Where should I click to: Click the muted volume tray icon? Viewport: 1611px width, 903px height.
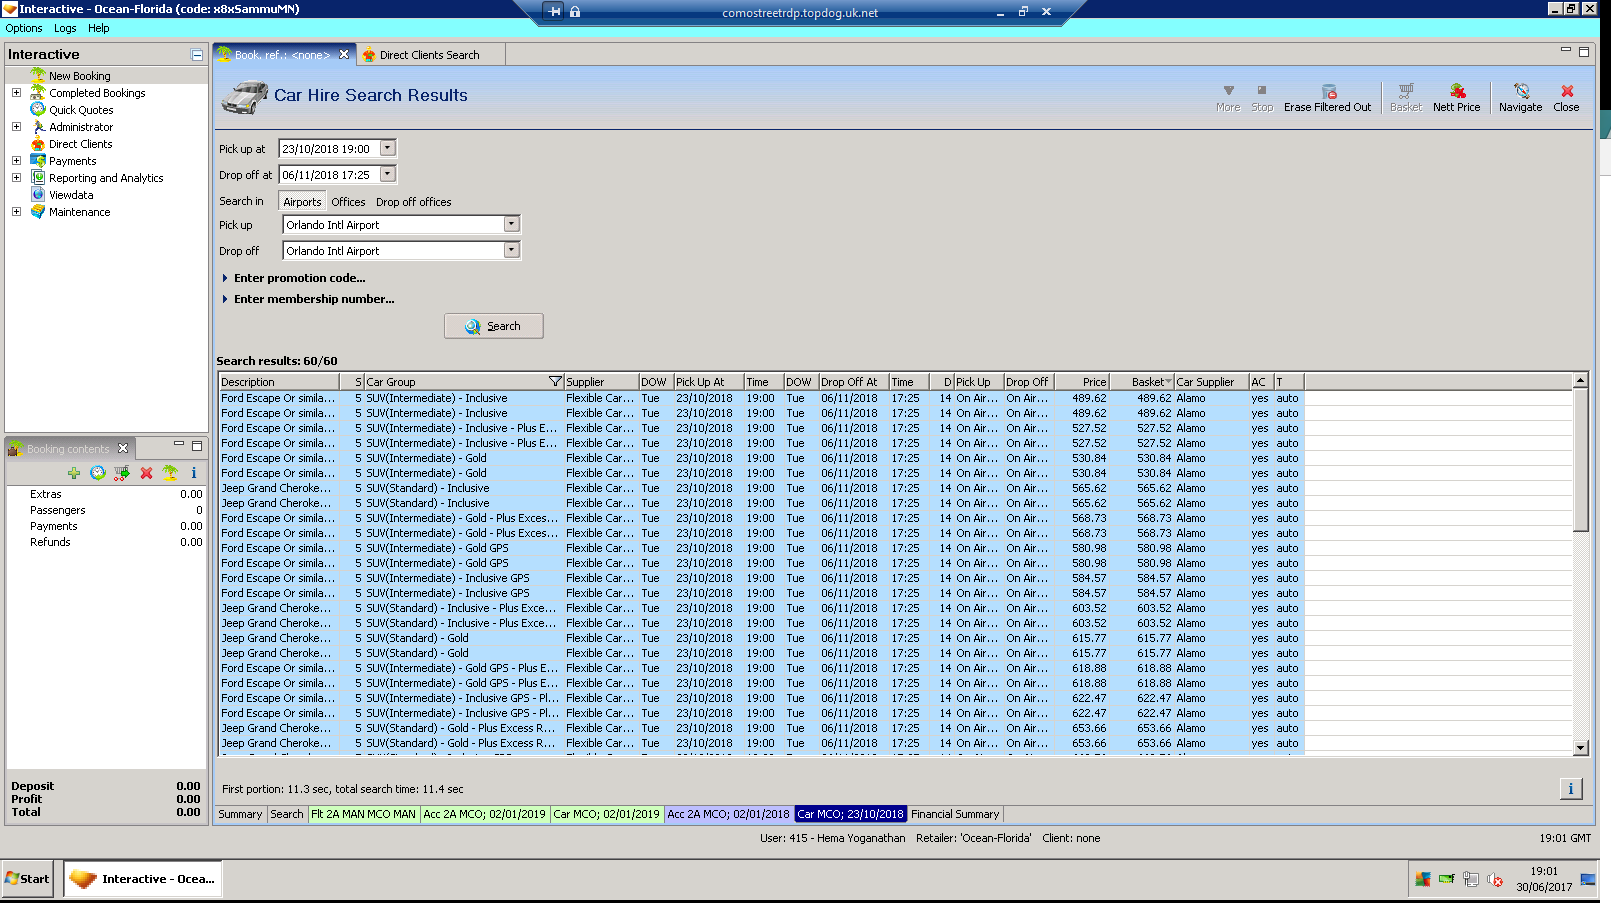[1495, 880]
